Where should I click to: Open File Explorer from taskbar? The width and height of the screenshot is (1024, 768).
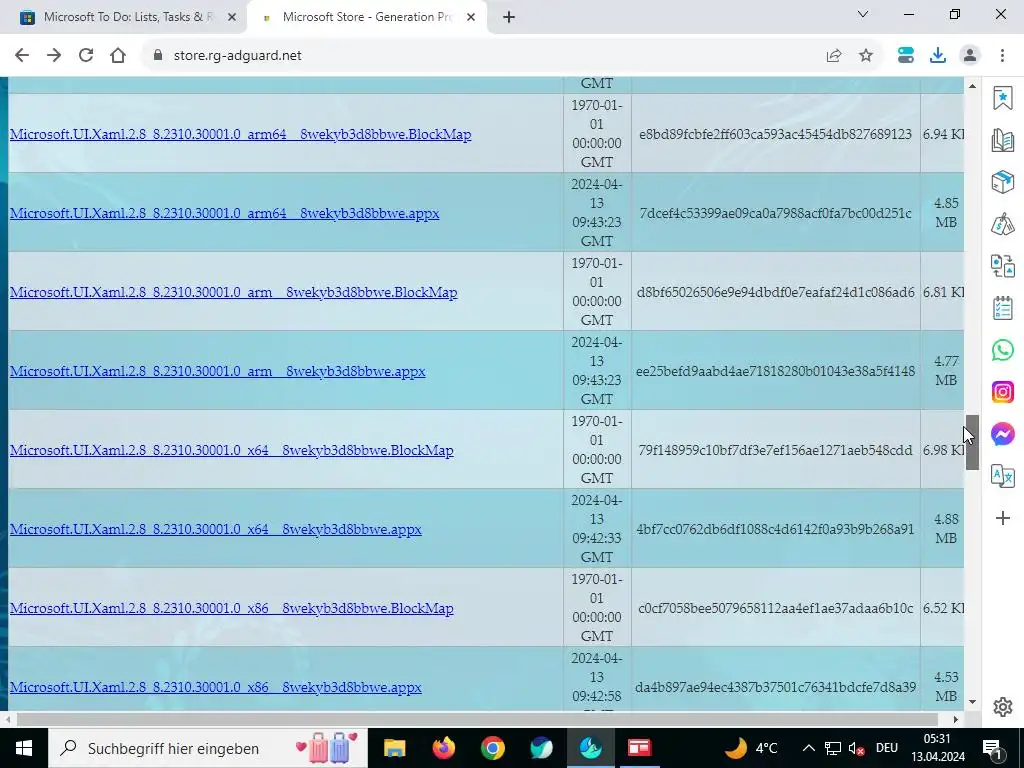pos(394,748)
